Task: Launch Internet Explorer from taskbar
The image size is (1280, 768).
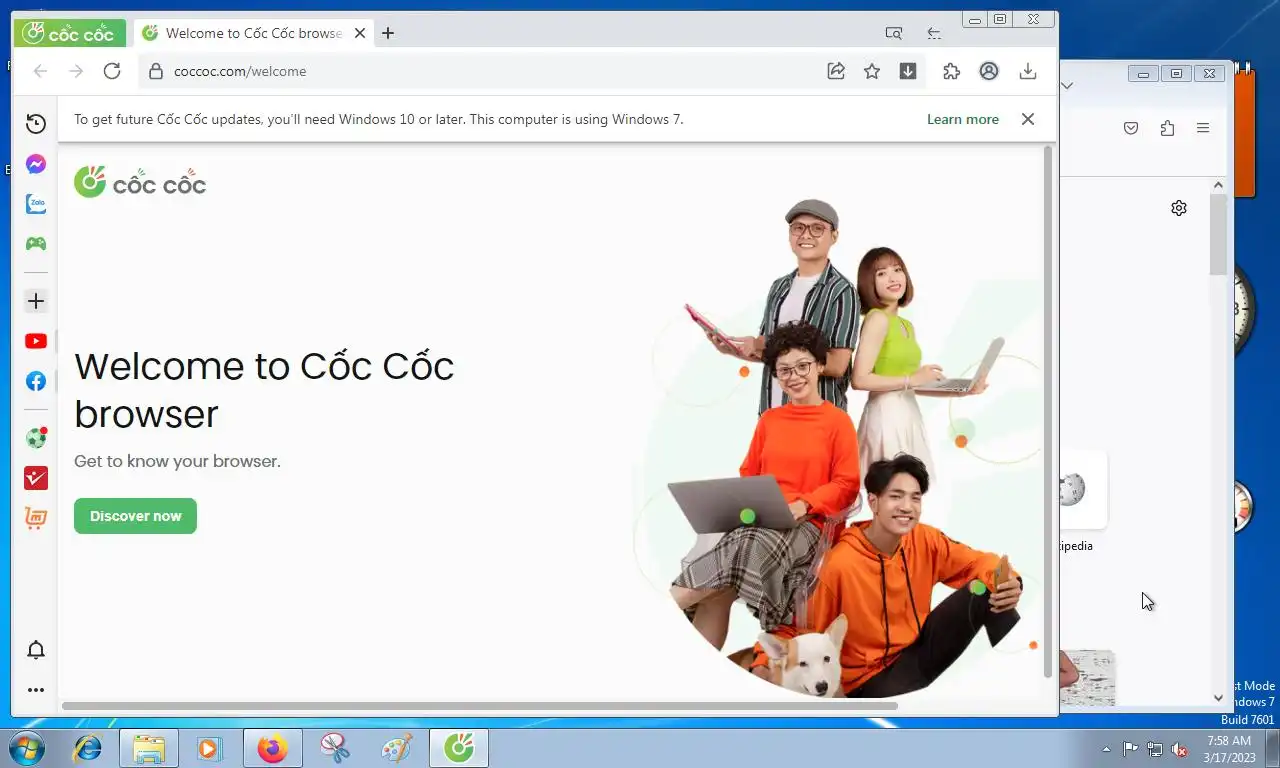Action: (x=88, y=748)
